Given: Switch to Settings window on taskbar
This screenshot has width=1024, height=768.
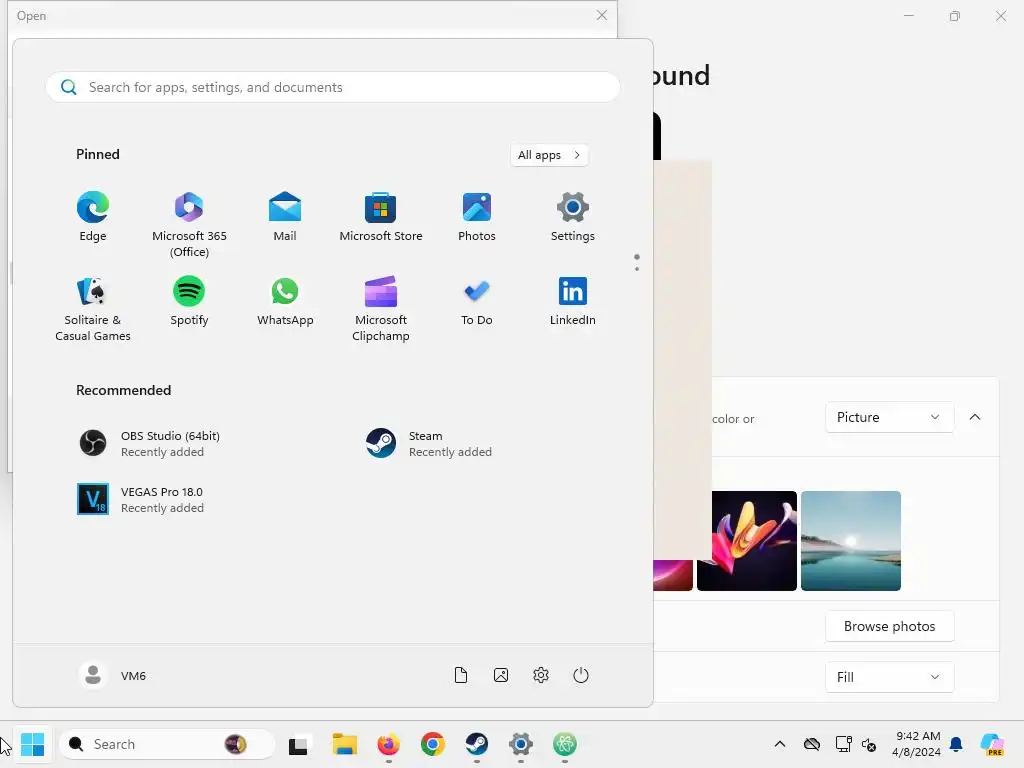Looking at the screenshot, I should [x=520, y=744].
